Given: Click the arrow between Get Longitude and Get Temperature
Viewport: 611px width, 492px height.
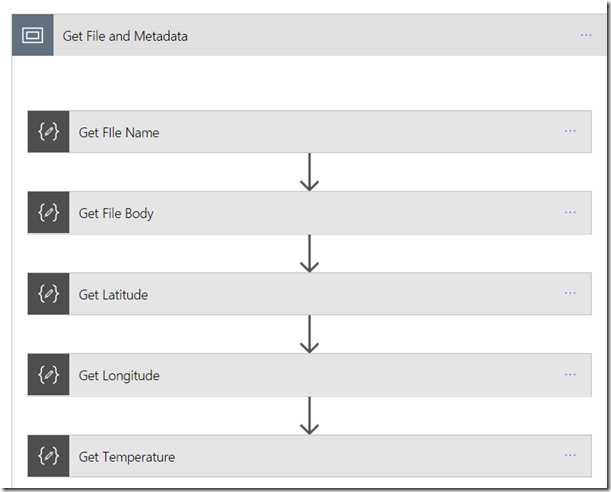Looking at the screenshot, I should [x=309, y=415].
